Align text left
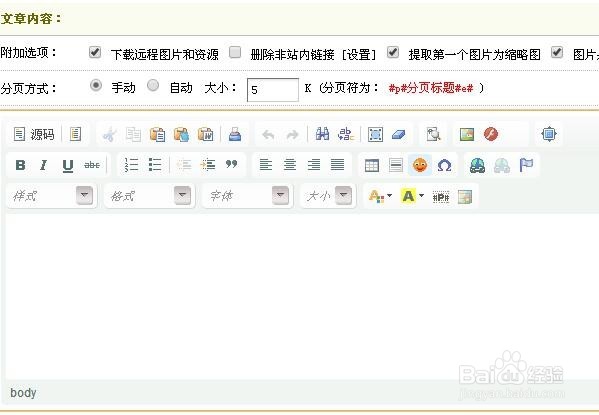Viewport: 599px width, 415px height. coord(266,165)
